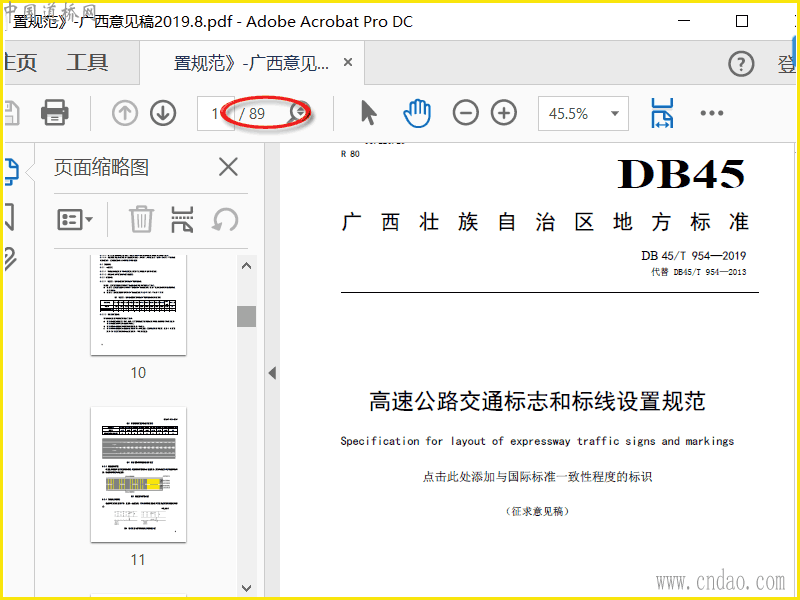Click the page number input field
The width and height of the screenshot is (800, 600).
[216, 113]
